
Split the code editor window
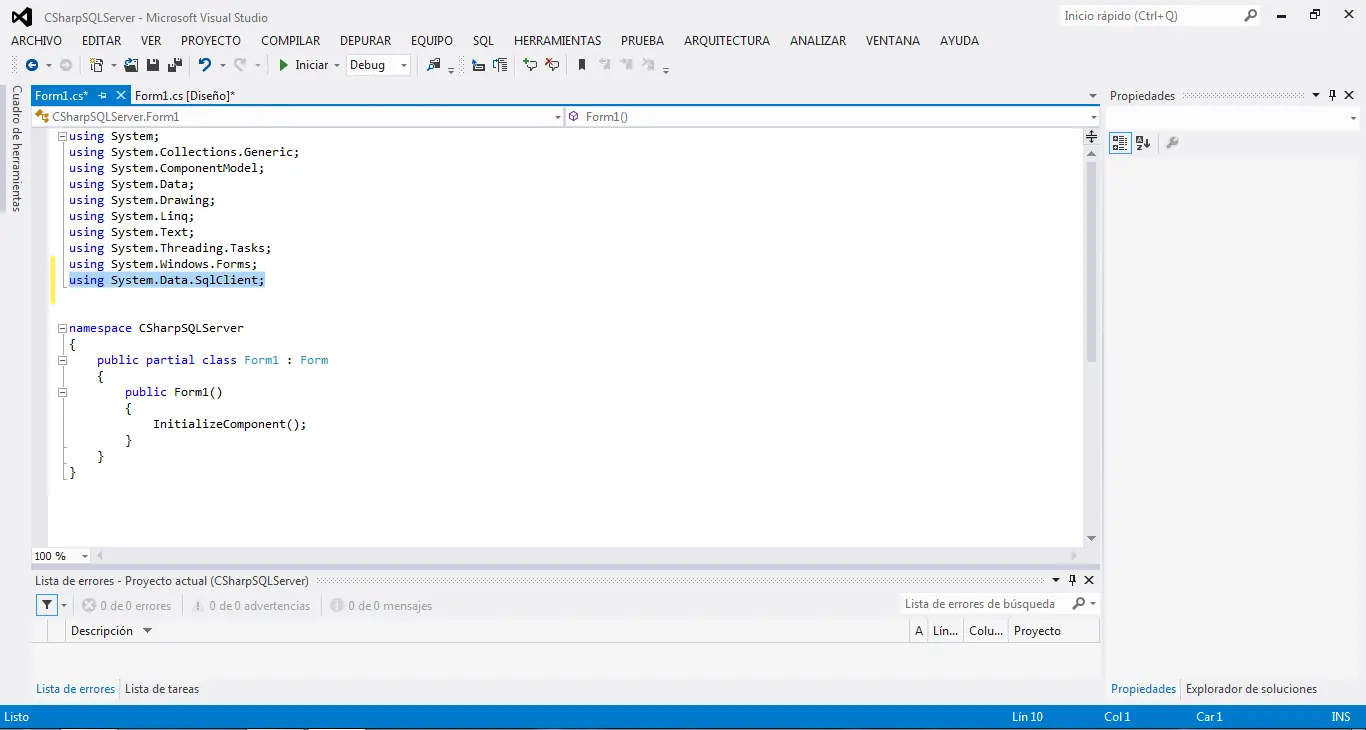coord(1091,137)
